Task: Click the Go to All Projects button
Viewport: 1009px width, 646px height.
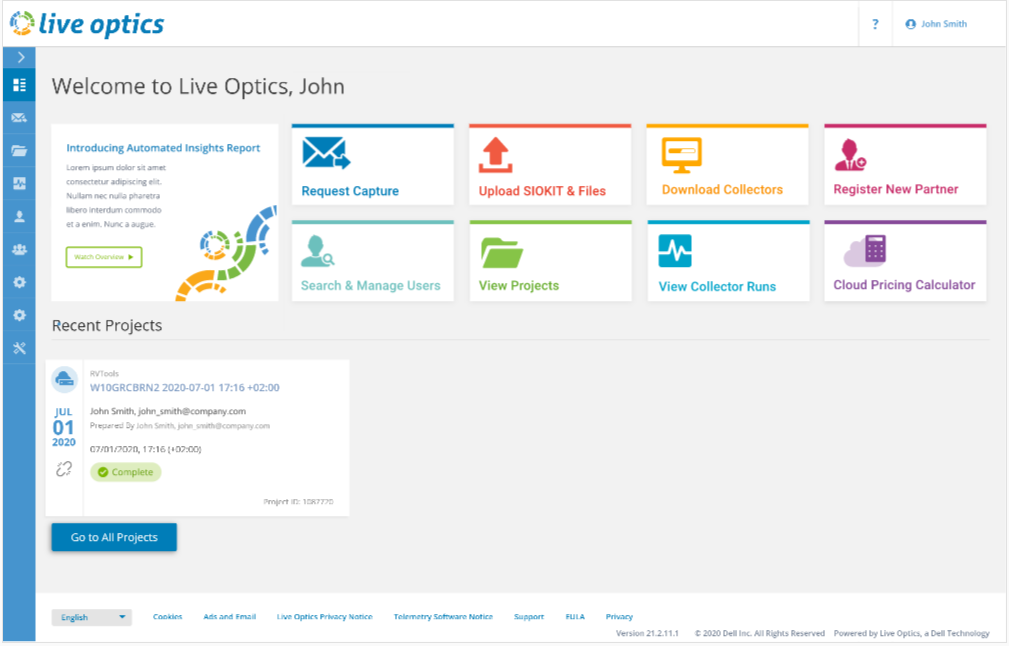Action: [x=114, y=537]
